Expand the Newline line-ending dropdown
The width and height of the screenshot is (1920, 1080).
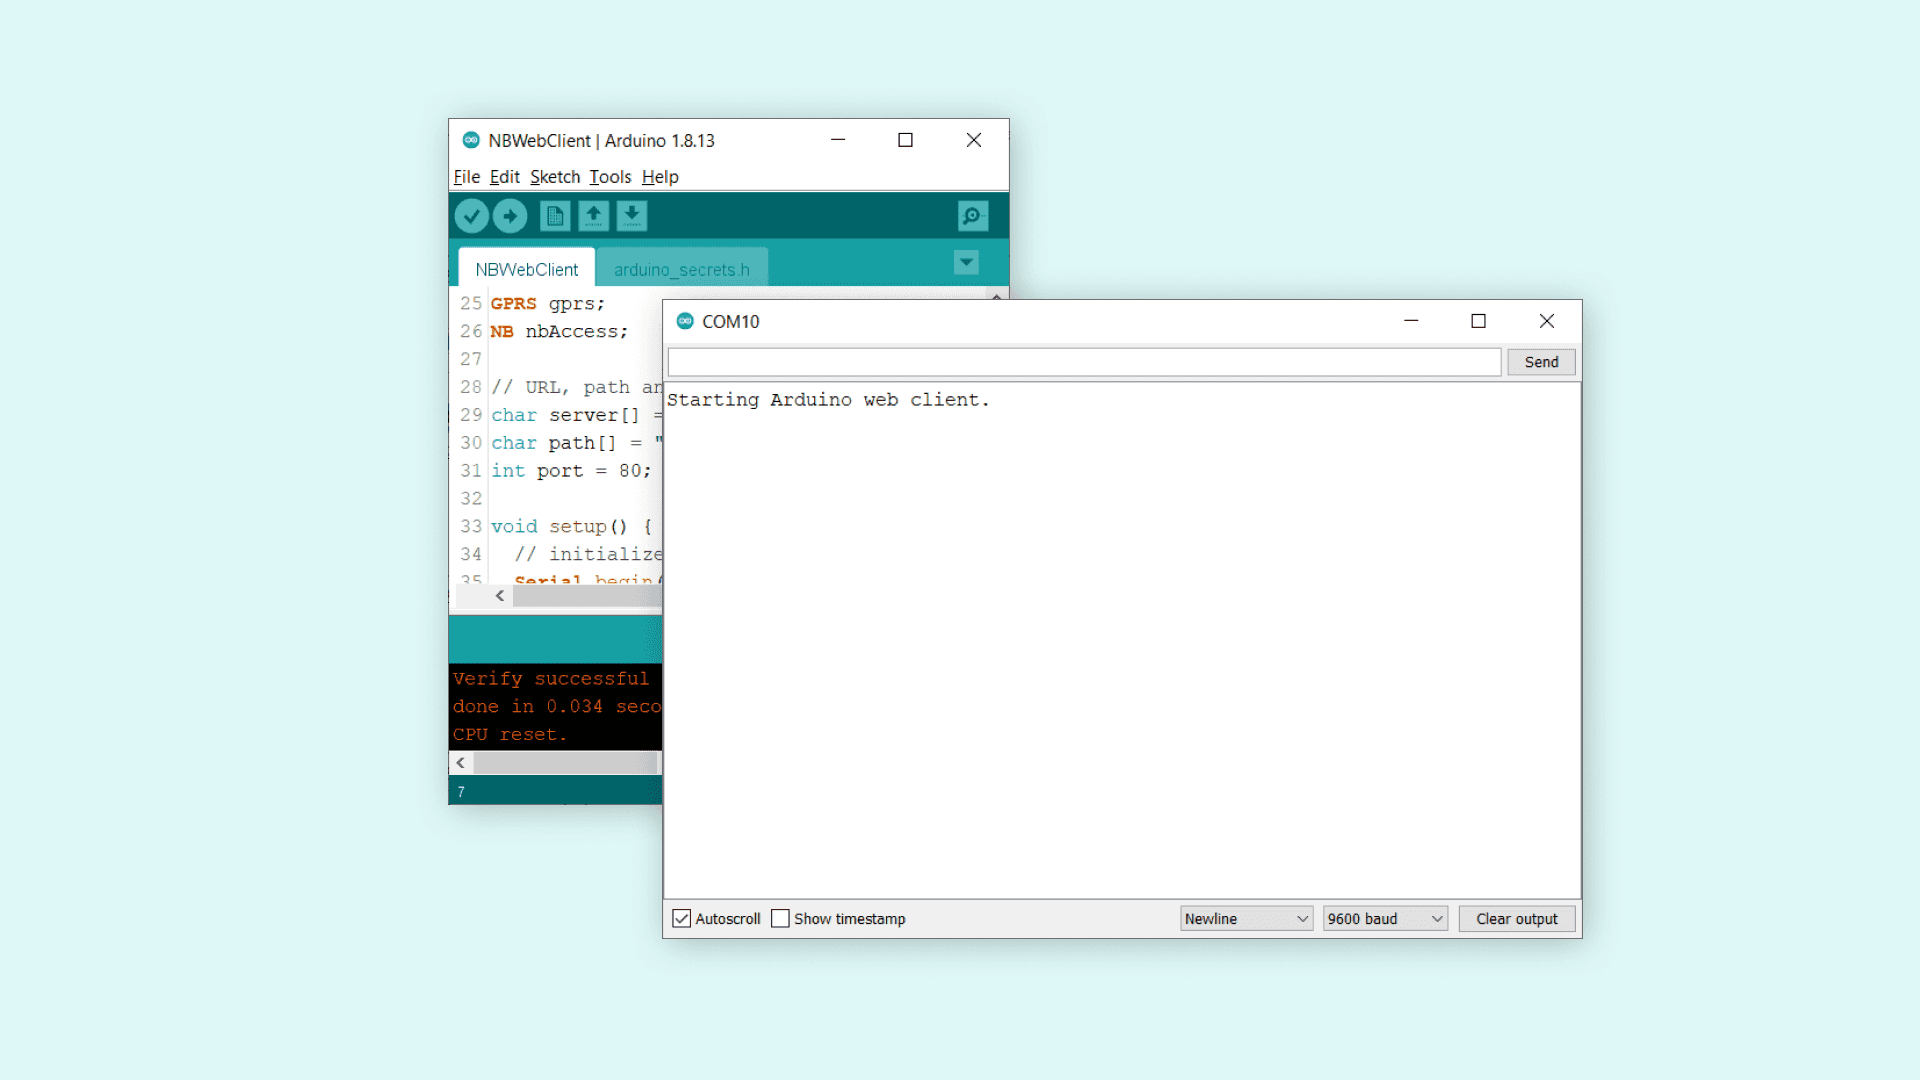pyautogui.click(x=1245, y=919)
